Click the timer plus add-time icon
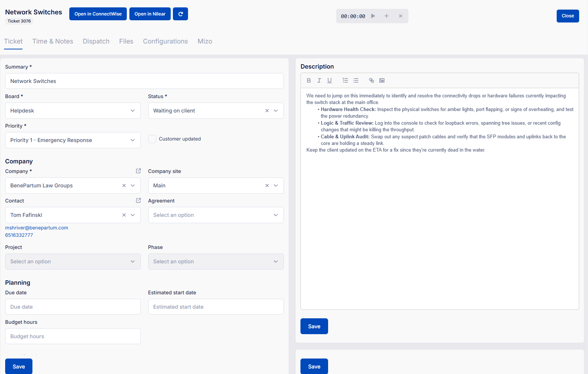Screen dimensions: 588x374 (x=387, y=16)
